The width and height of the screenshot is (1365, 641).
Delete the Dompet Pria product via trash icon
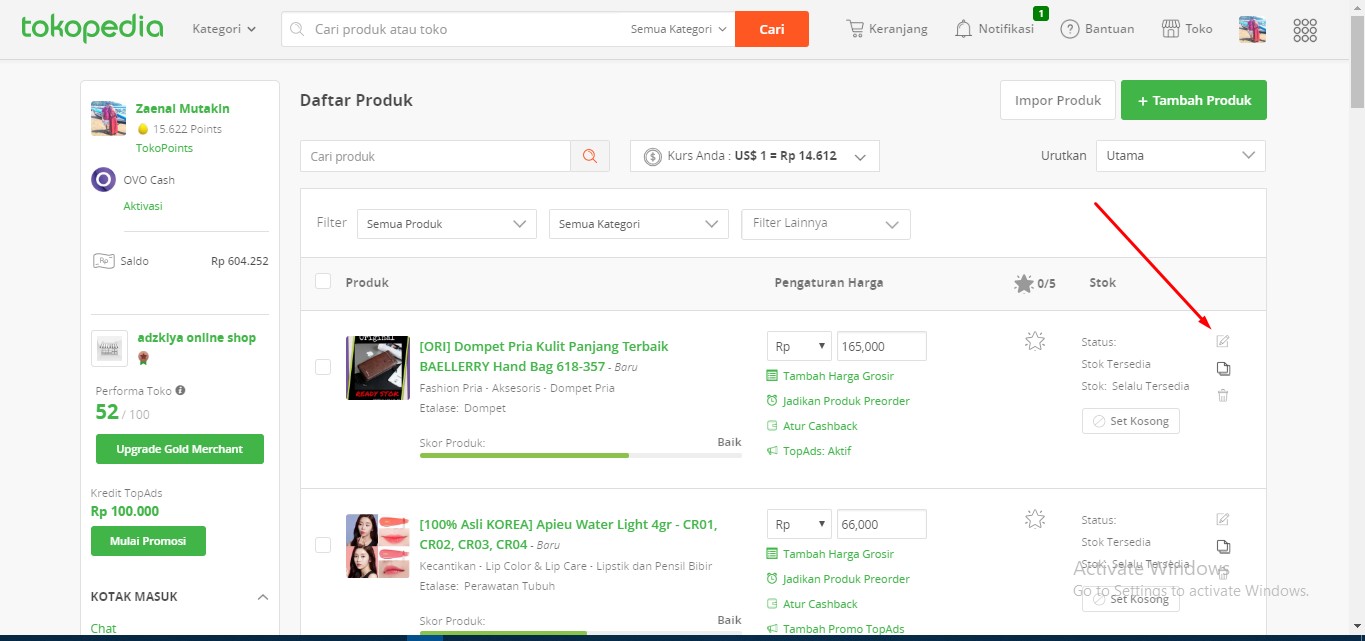tap(1222, 395)
